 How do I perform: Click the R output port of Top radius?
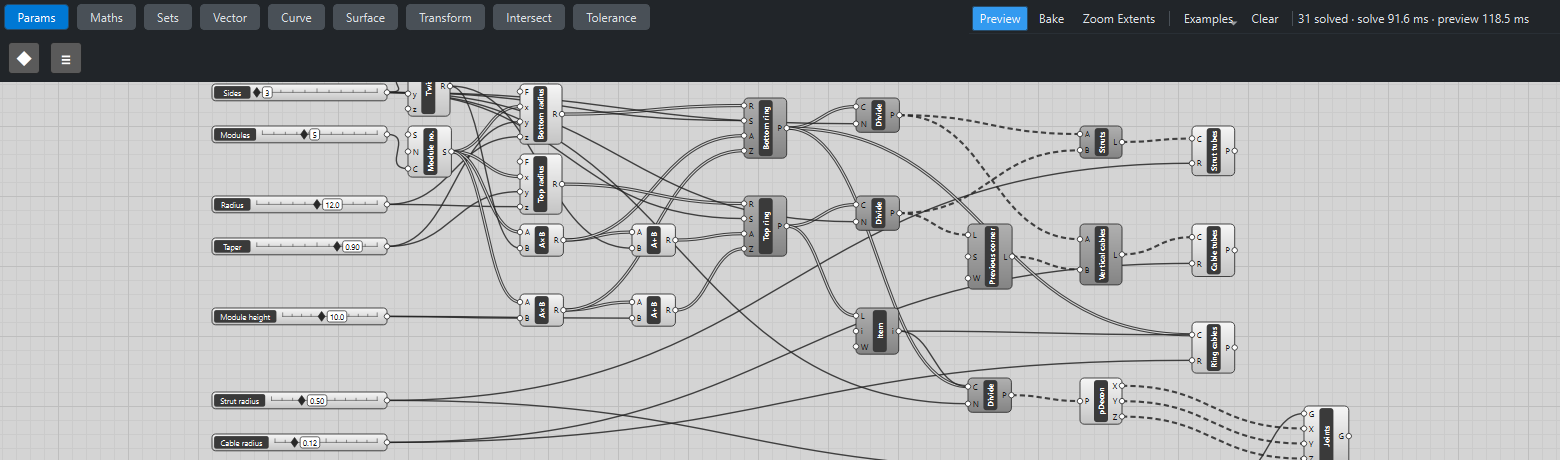tap(561, 184)
